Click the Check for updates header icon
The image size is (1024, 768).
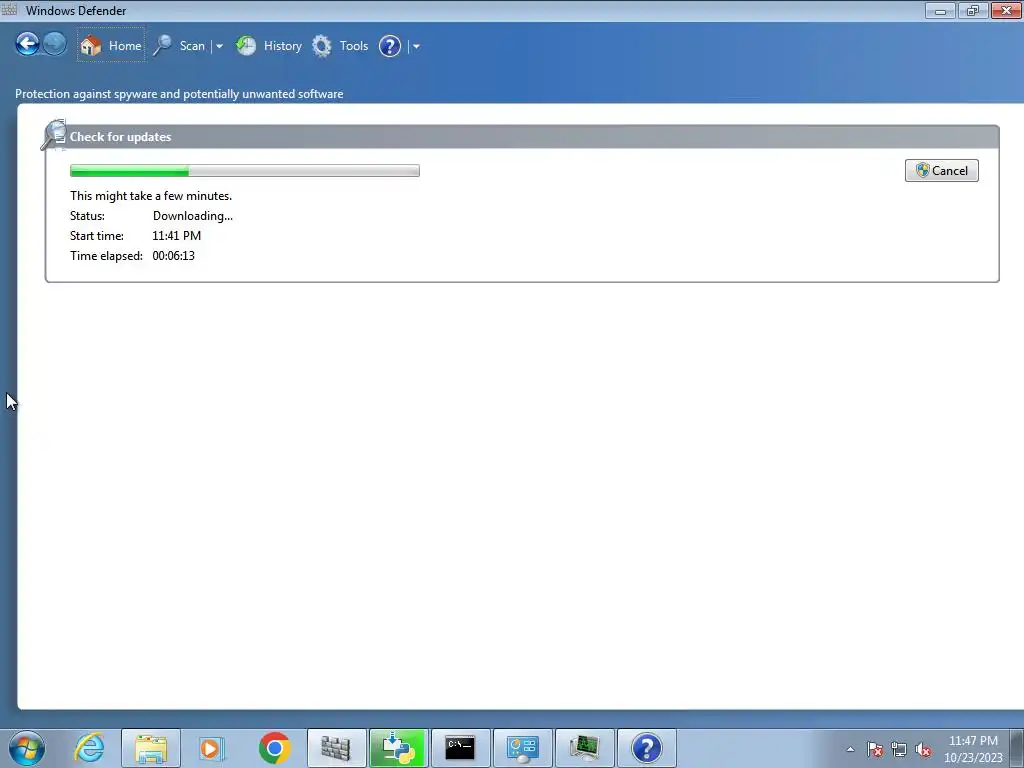(x=54, y=135)
